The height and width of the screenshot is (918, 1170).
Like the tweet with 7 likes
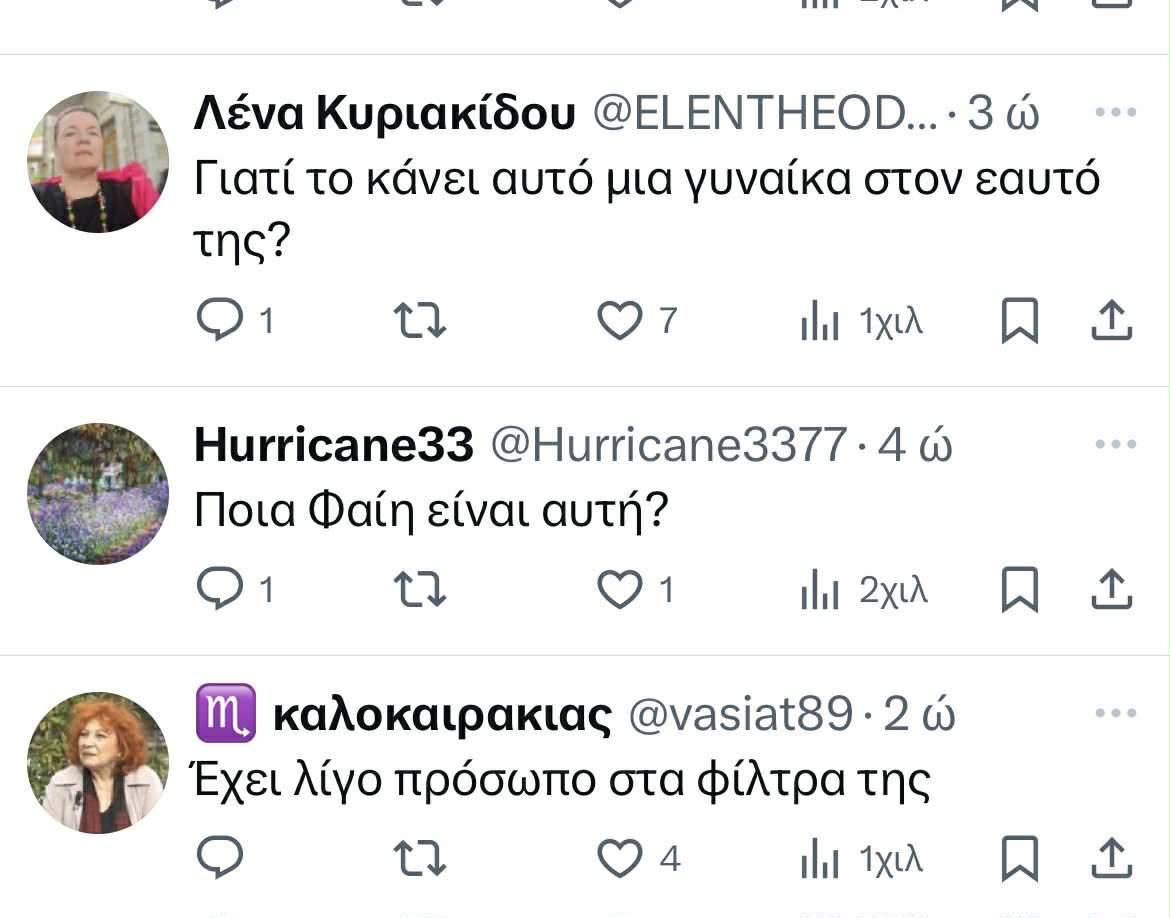(x=619, y=321)
